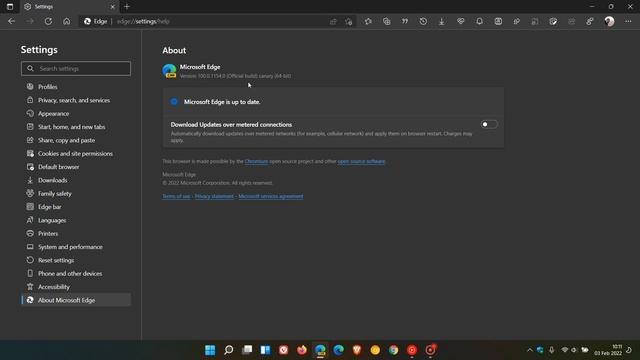Open Accessibility settings section

(76, 287)
